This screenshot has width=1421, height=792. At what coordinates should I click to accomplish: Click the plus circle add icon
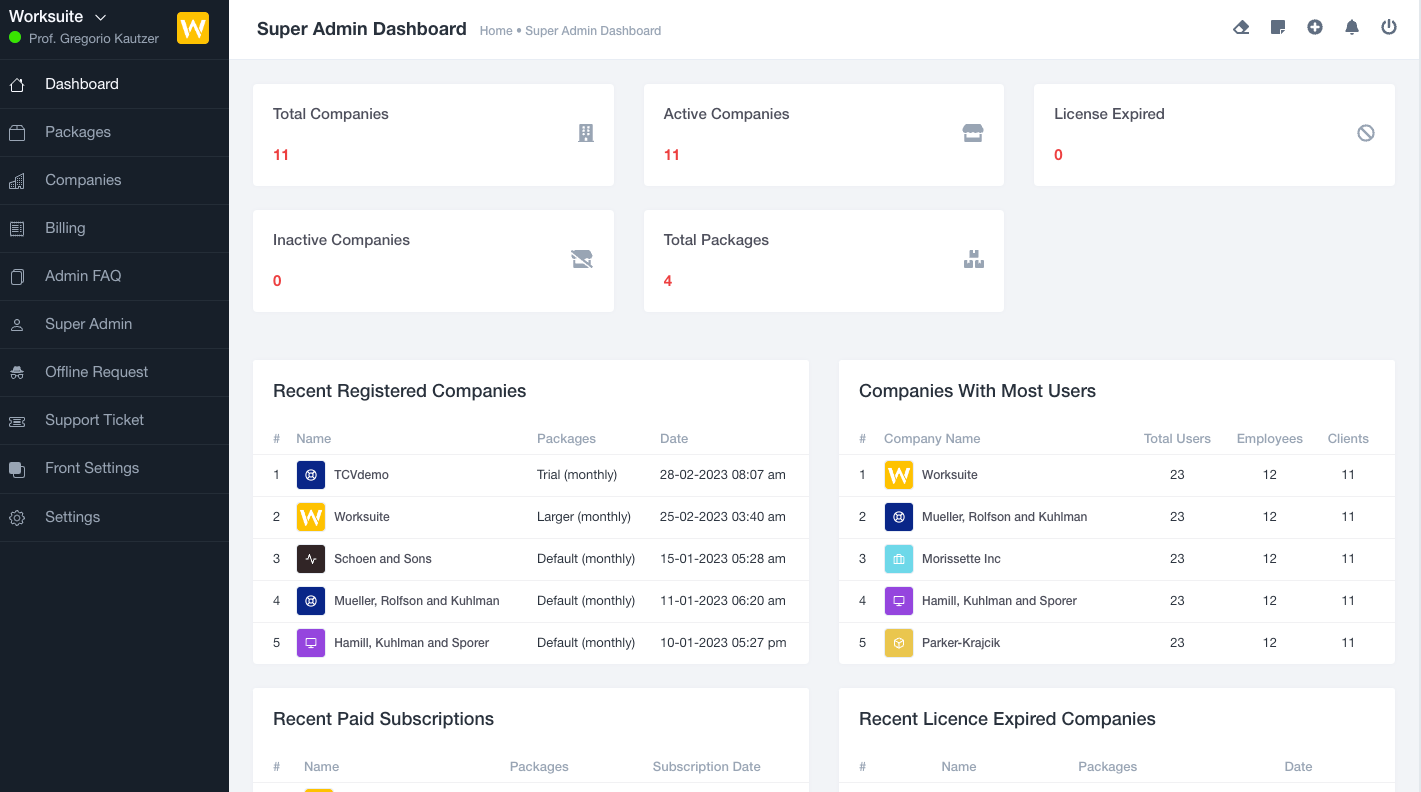(x=1315, y=28)
